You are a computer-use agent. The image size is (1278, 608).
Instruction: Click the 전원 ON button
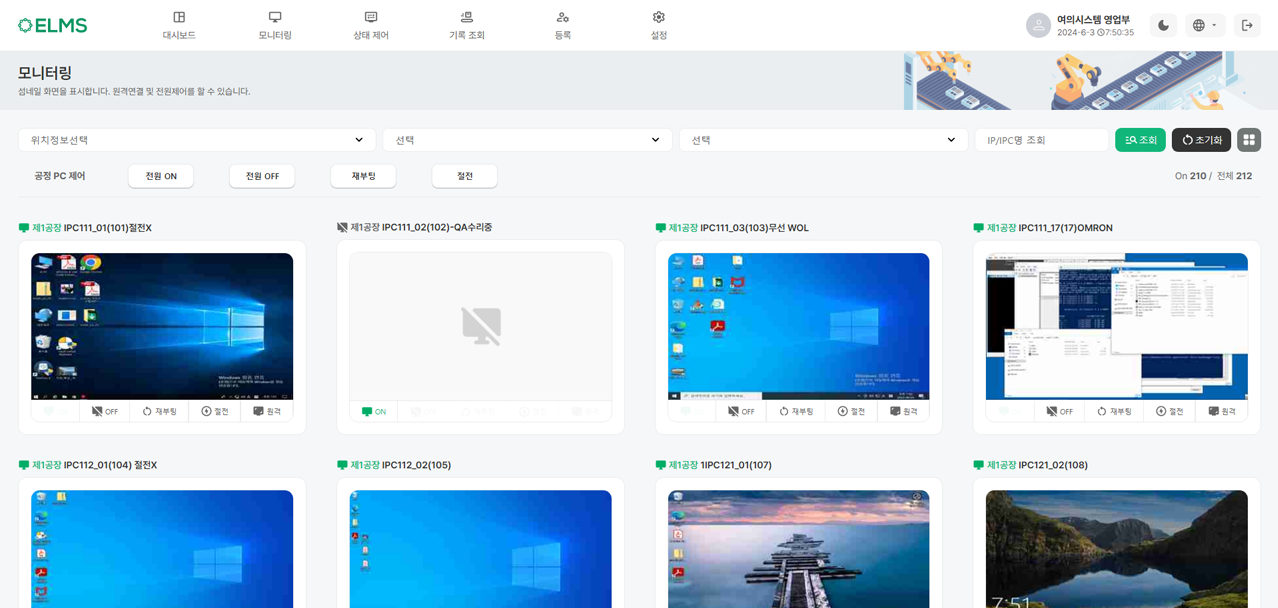(161, 176)
